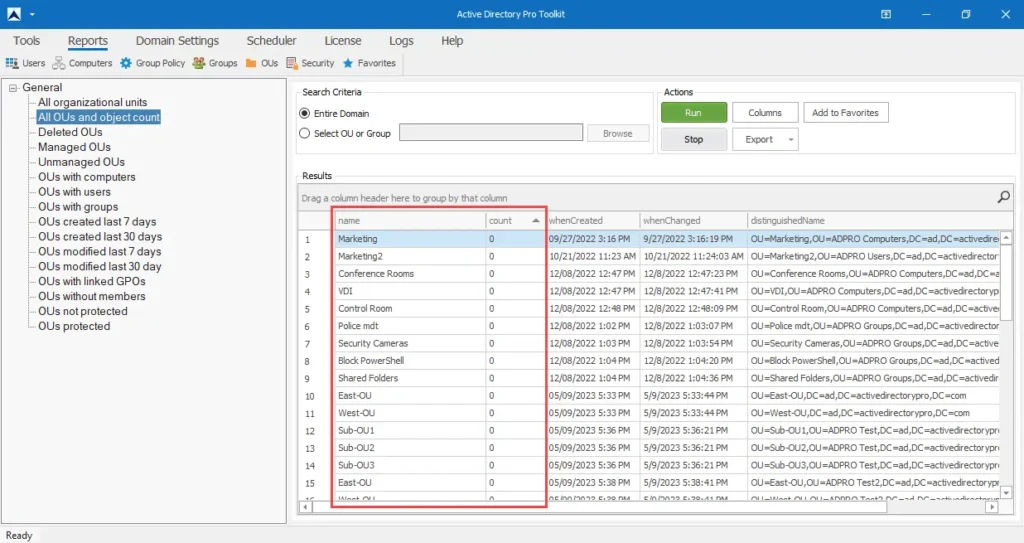This screenshot has width=1024, height=543.
Task: Select 'OUs with computers' report
Action: pyautogui.click(x=87, y=177)
